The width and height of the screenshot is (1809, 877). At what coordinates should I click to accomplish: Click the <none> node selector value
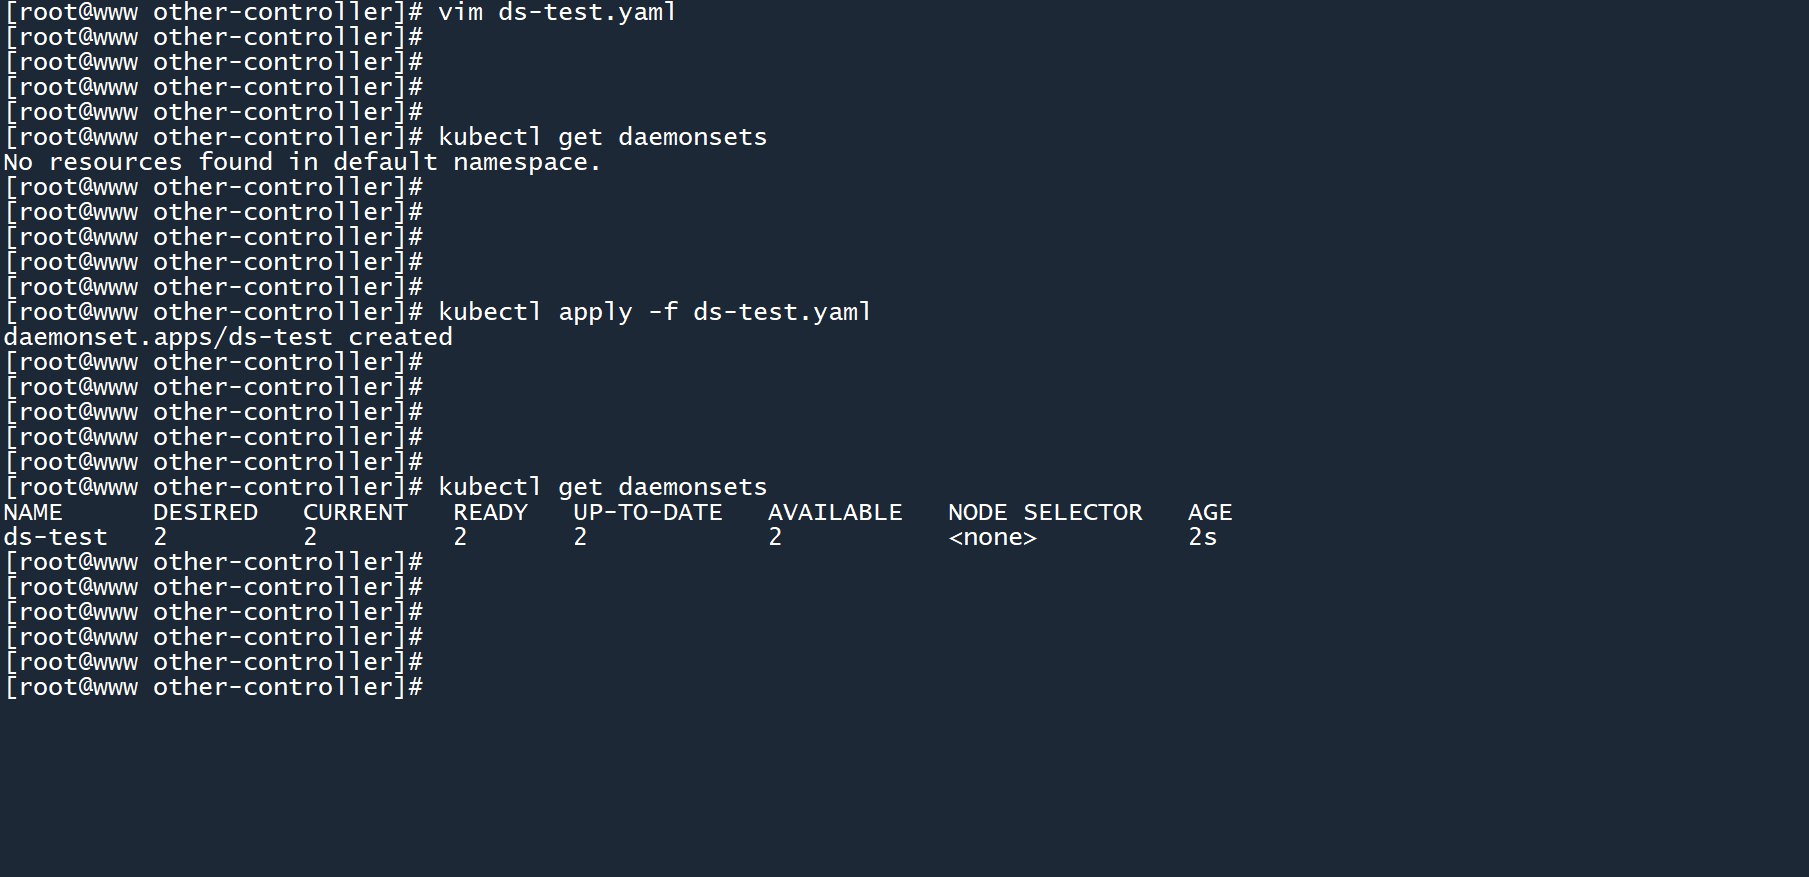[x=992, y=537]
